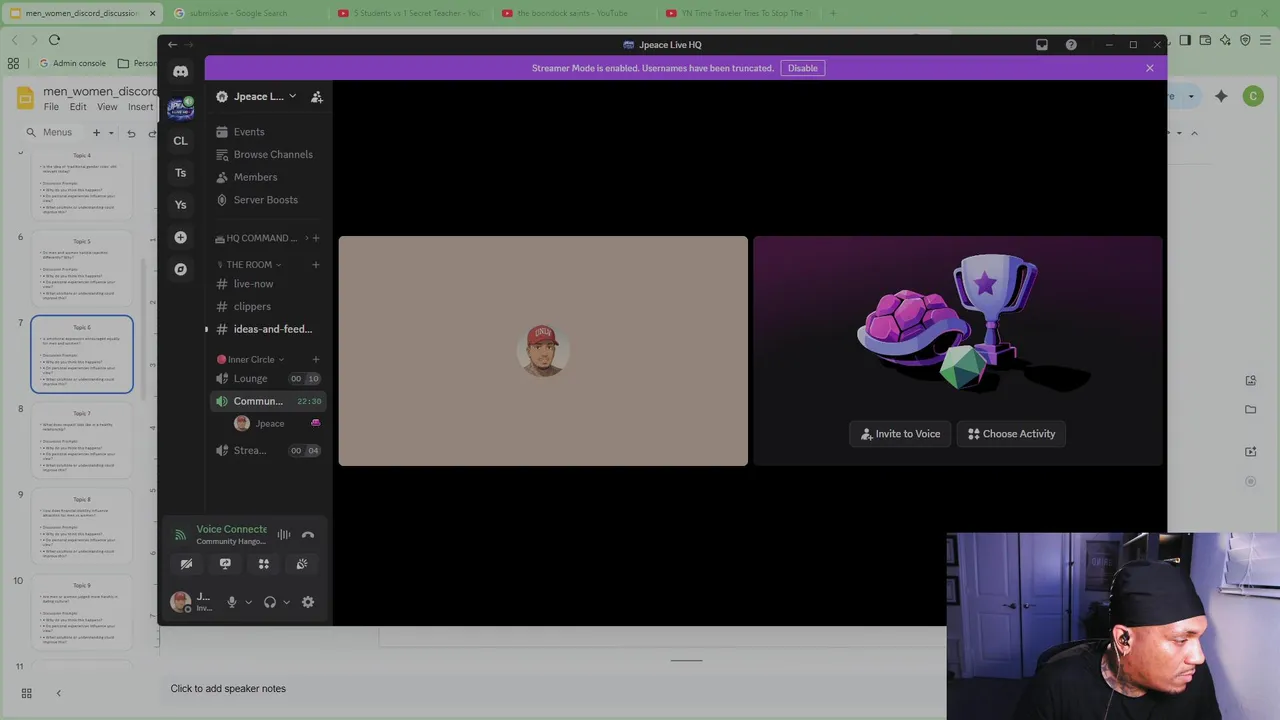1280x720 pixels.
Task: Dismiss the Streamer Mode banner
Action: [1149, 68]
